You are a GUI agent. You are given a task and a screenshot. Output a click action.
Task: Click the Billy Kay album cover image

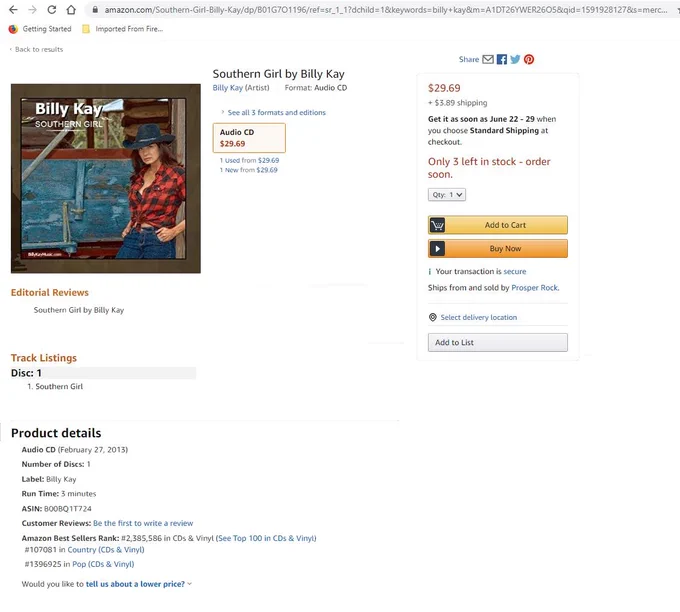click(x=106, y=179)
